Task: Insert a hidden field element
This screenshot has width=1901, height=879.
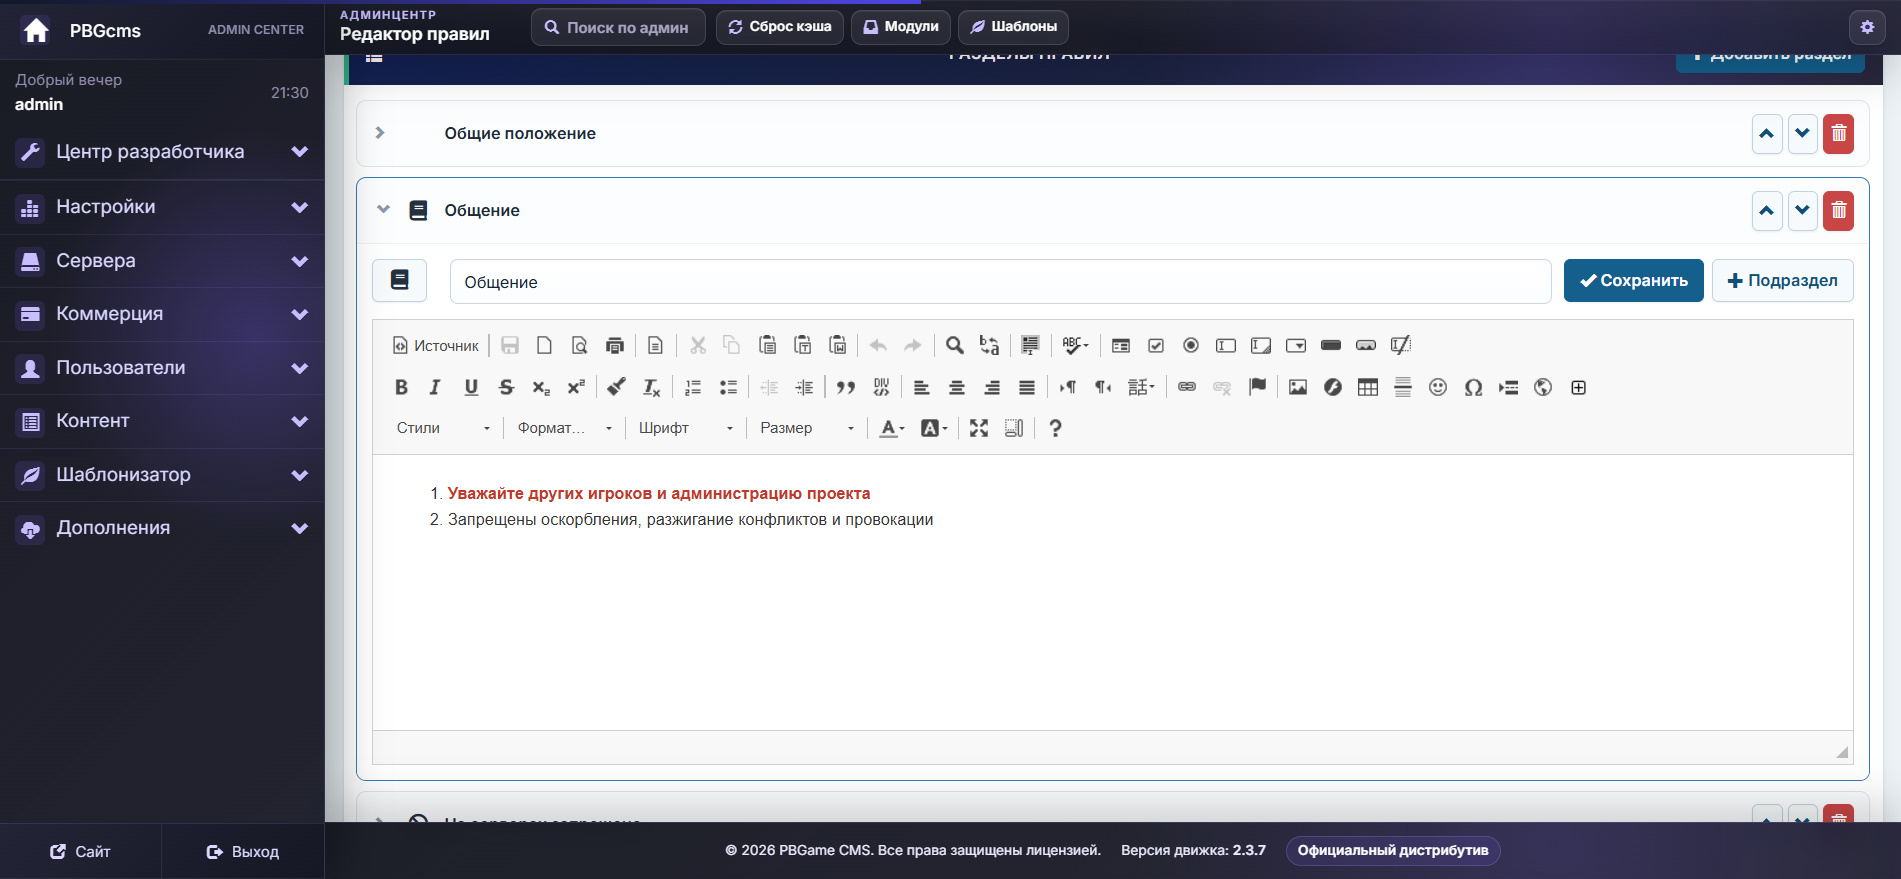Action: click(x=1401, y=346)
